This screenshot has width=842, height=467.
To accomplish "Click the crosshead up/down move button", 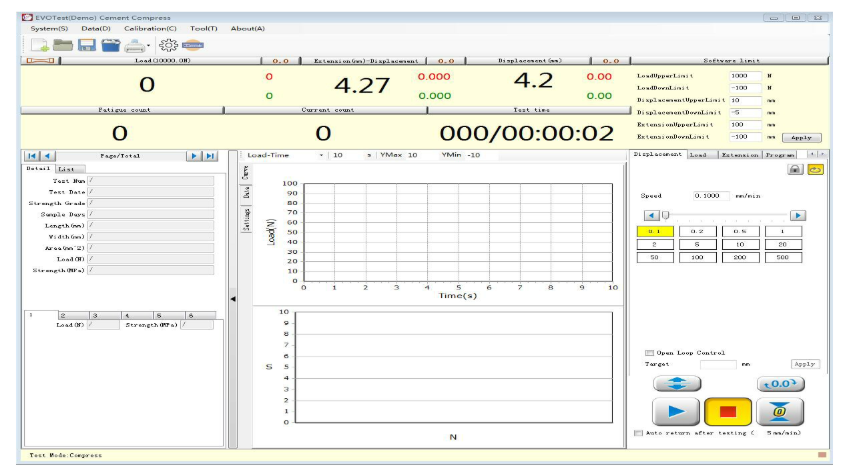I will pyautogui.click(x=677, y=384).
